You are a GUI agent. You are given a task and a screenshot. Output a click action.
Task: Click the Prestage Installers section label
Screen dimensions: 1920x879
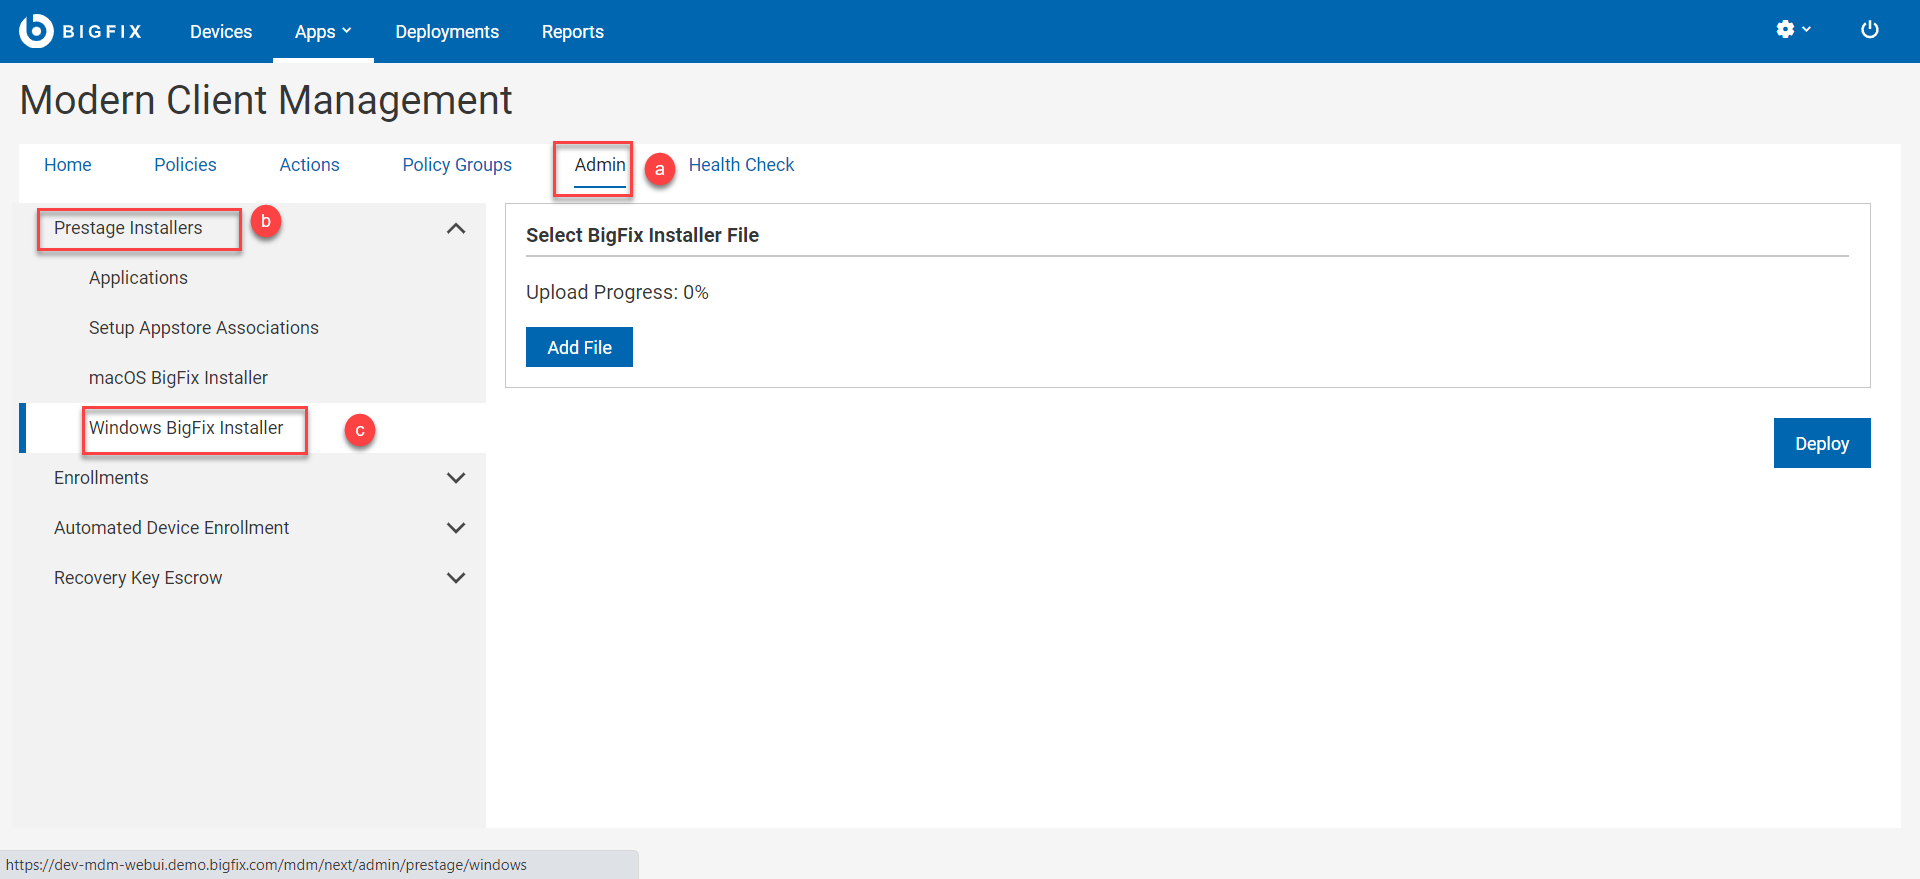pyautogui.click(x=128, y=228)
